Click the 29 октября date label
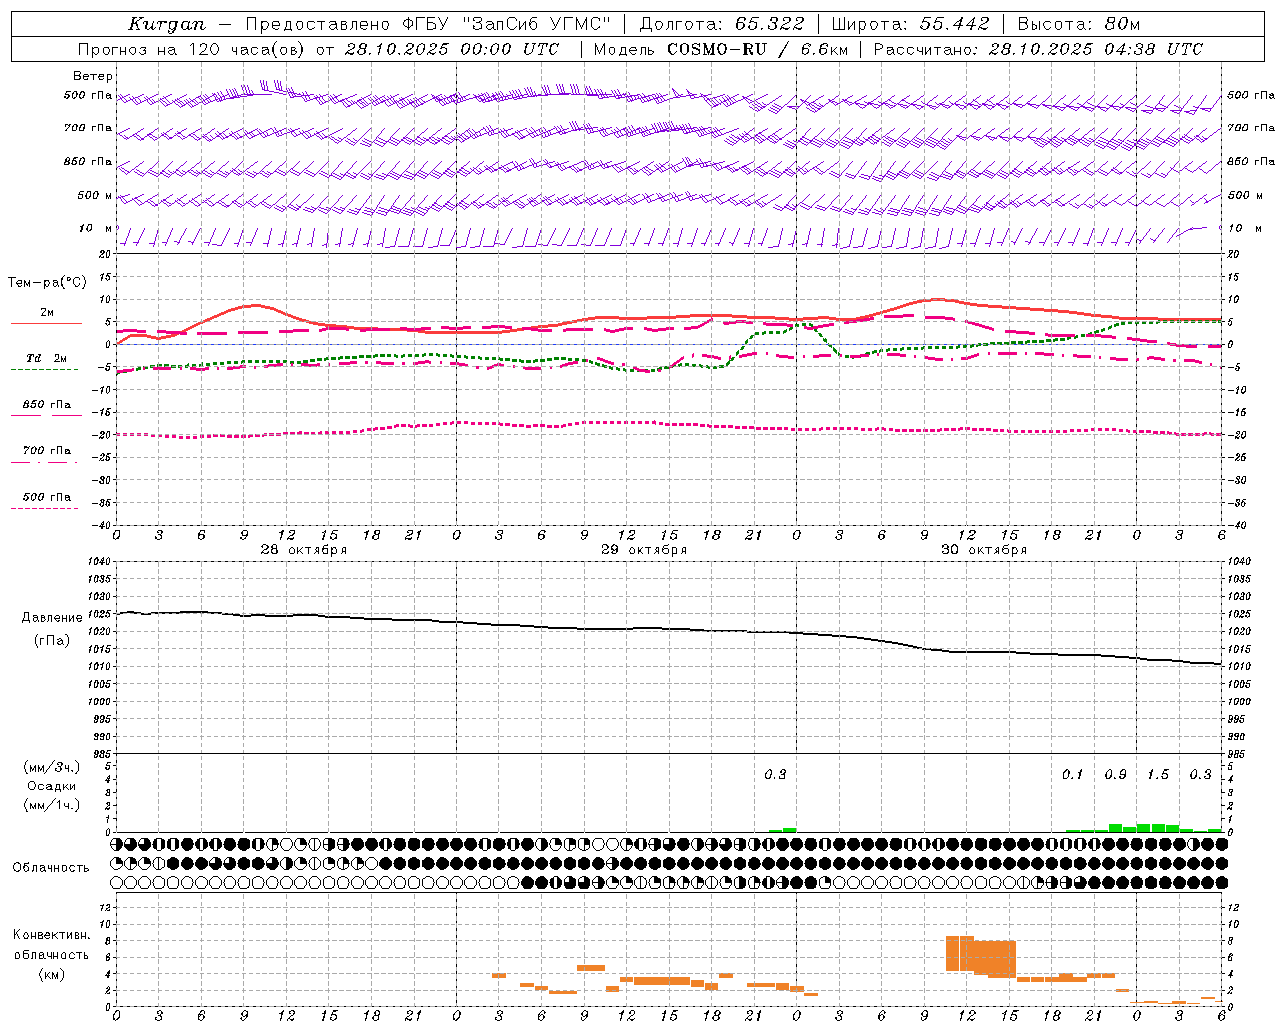Screen dimensions: 1280x1024 tap(644, 550)
